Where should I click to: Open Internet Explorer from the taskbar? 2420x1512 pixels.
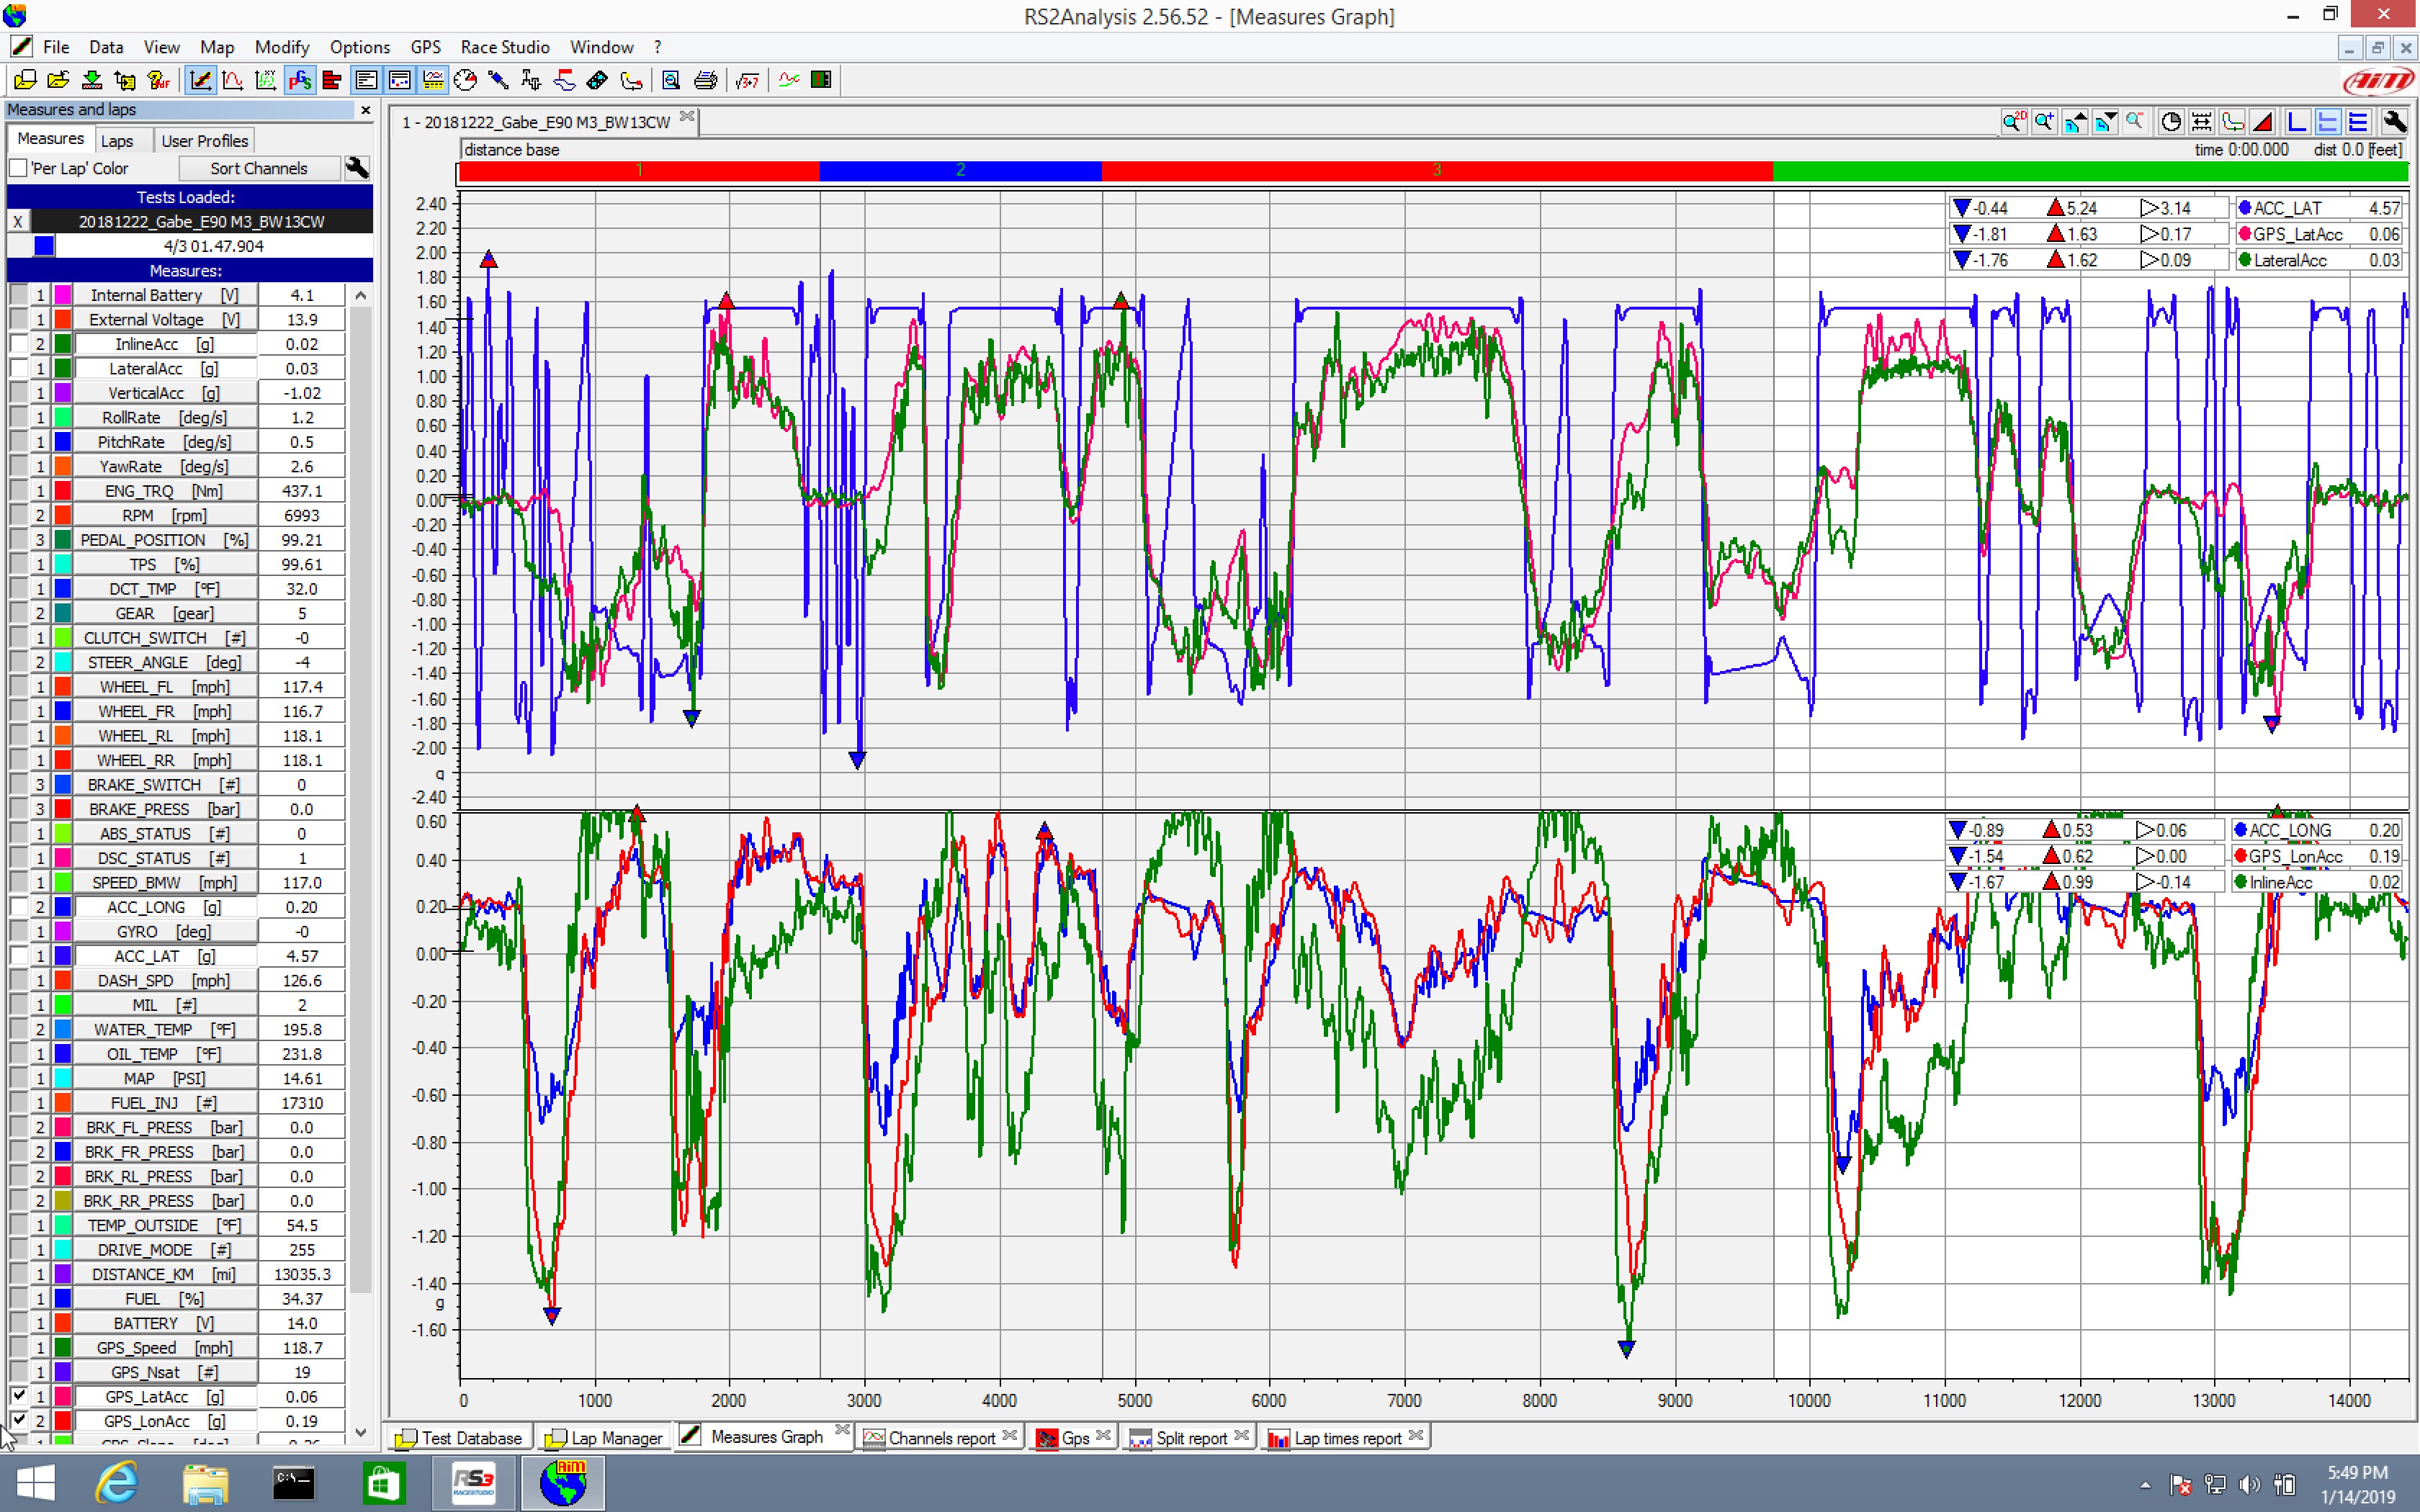(117, 1483)
